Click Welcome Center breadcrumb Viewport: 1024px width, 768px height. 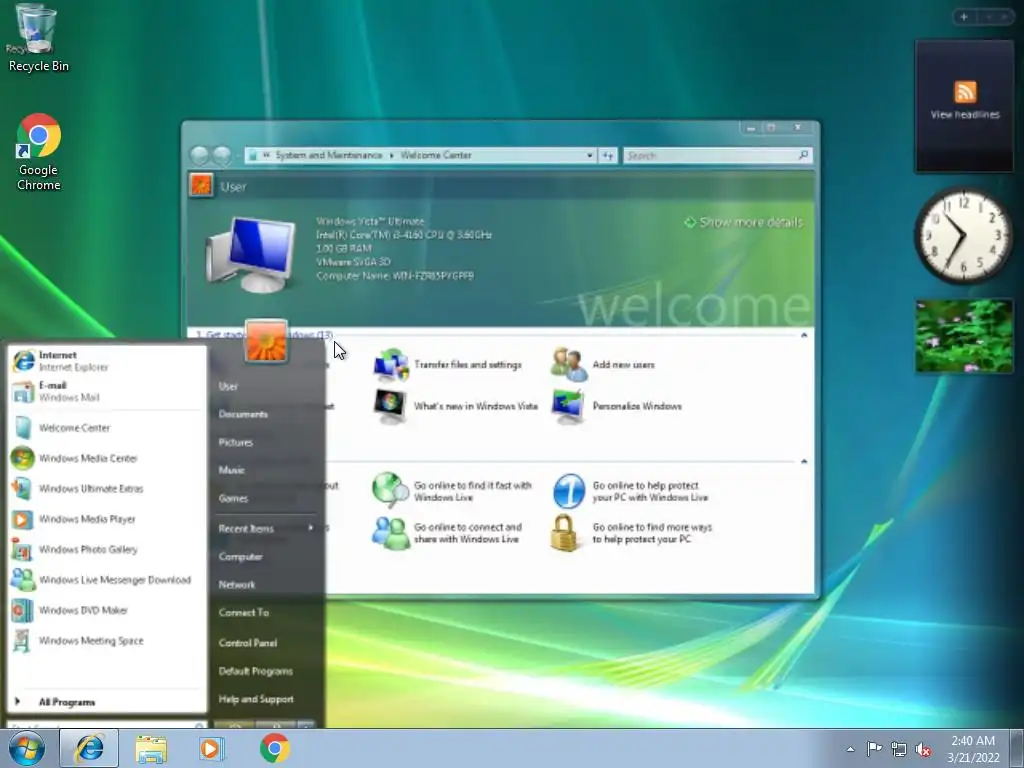(436, 155)
